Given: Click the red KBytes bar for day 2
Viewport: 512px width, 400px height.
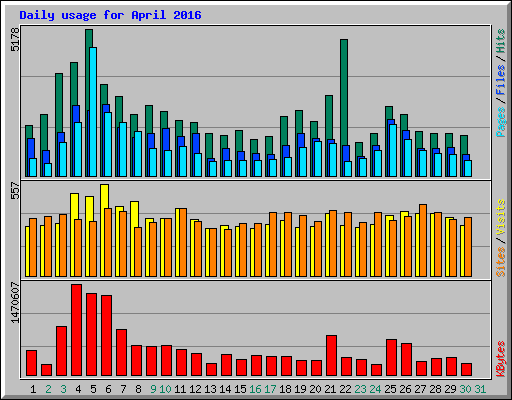Looking at the screenshot, I should [46, 370].
